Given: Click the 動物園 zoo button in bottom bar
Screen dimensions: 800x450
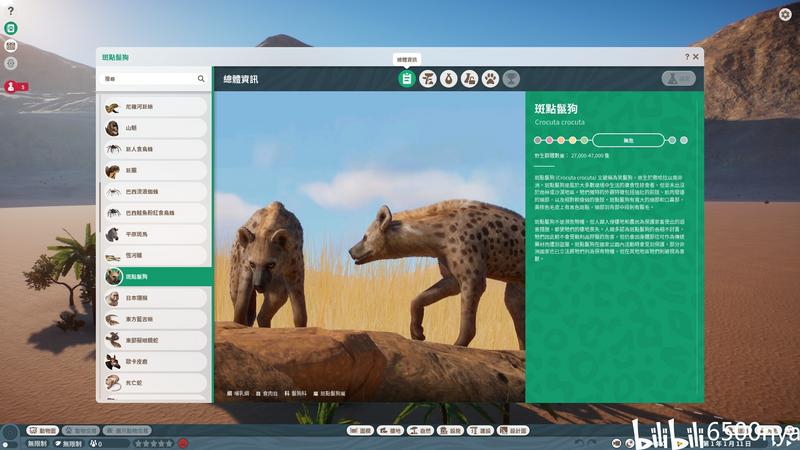Looking at the screenshot, I should tap(43, 431).
